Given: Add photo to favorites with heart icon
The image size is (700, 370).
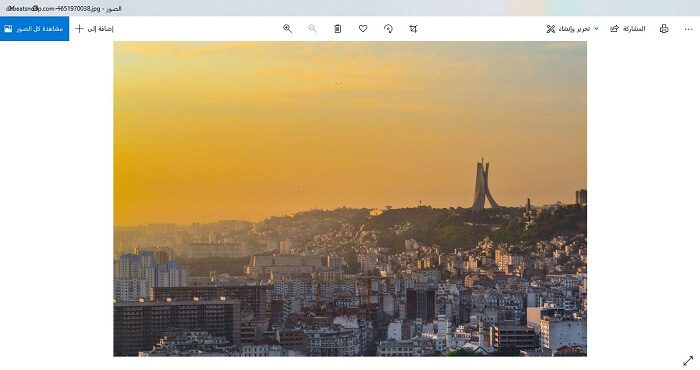Looking at the screenshot, I should tap(363, 29).
